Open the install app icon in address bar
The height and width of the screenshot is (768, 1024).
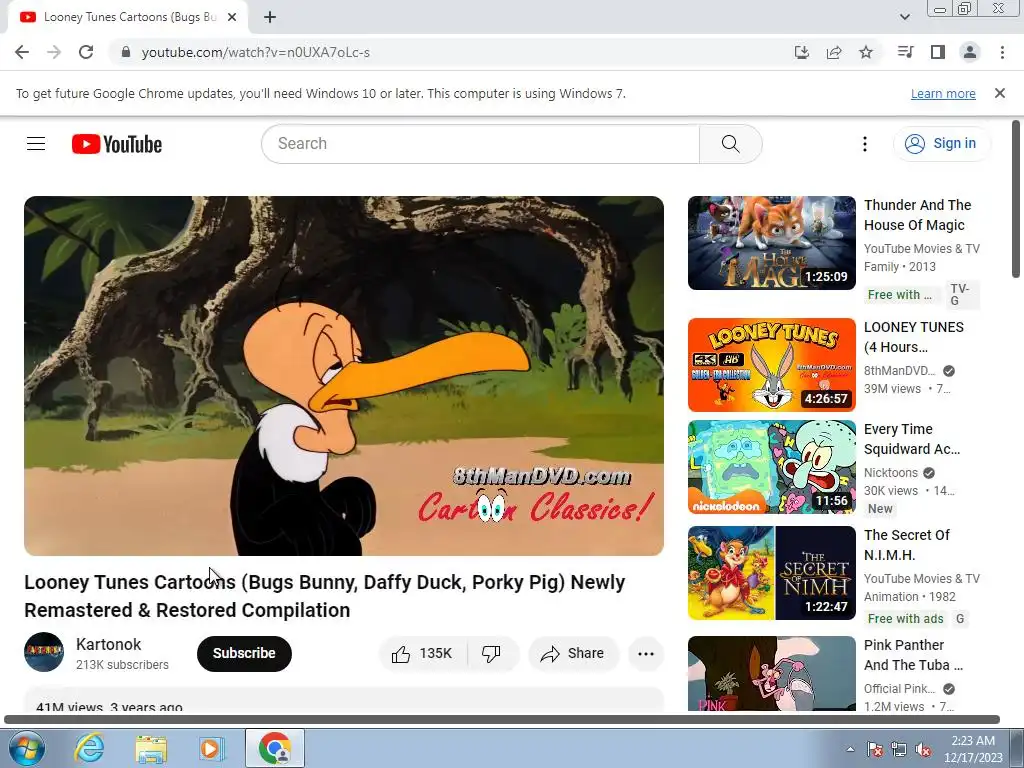pos(801,52)
